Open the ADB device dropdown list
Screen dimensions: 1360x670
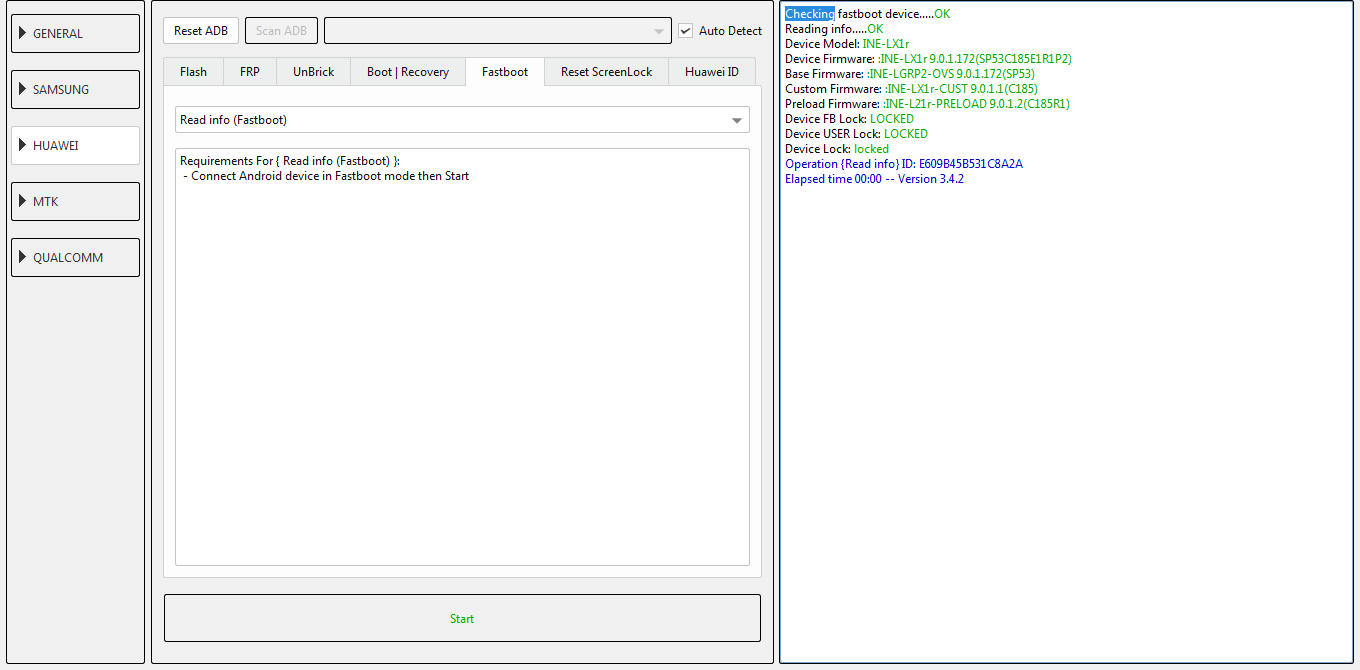(x=658, y=31)
